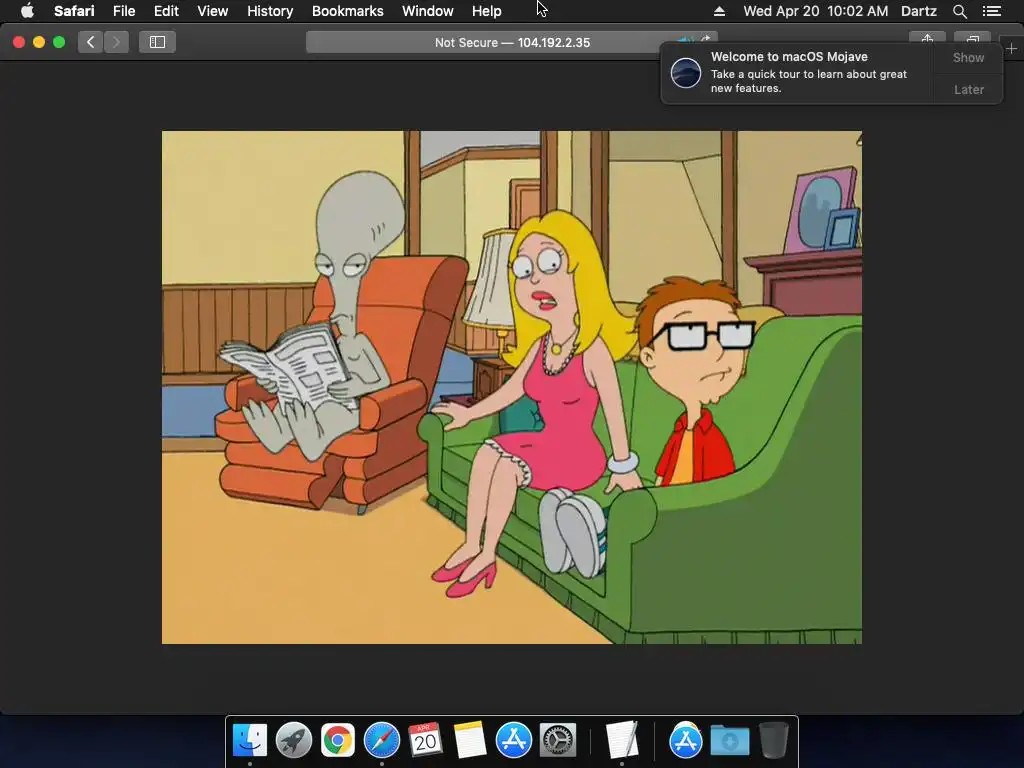
Task: Click Show on the macOS Mojave notification
Action: tap(968, 57)
